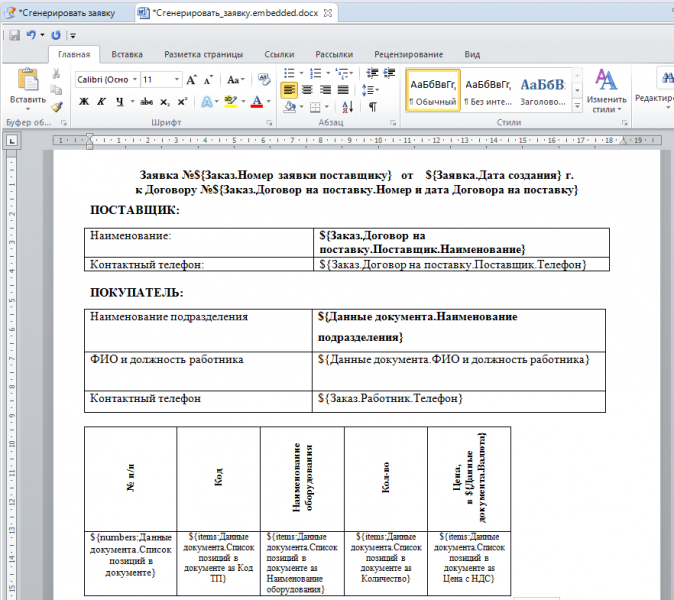Open the change case Аа dropdown
The height and width of the screenshot is (600, 674).
[x=235, y=80]
